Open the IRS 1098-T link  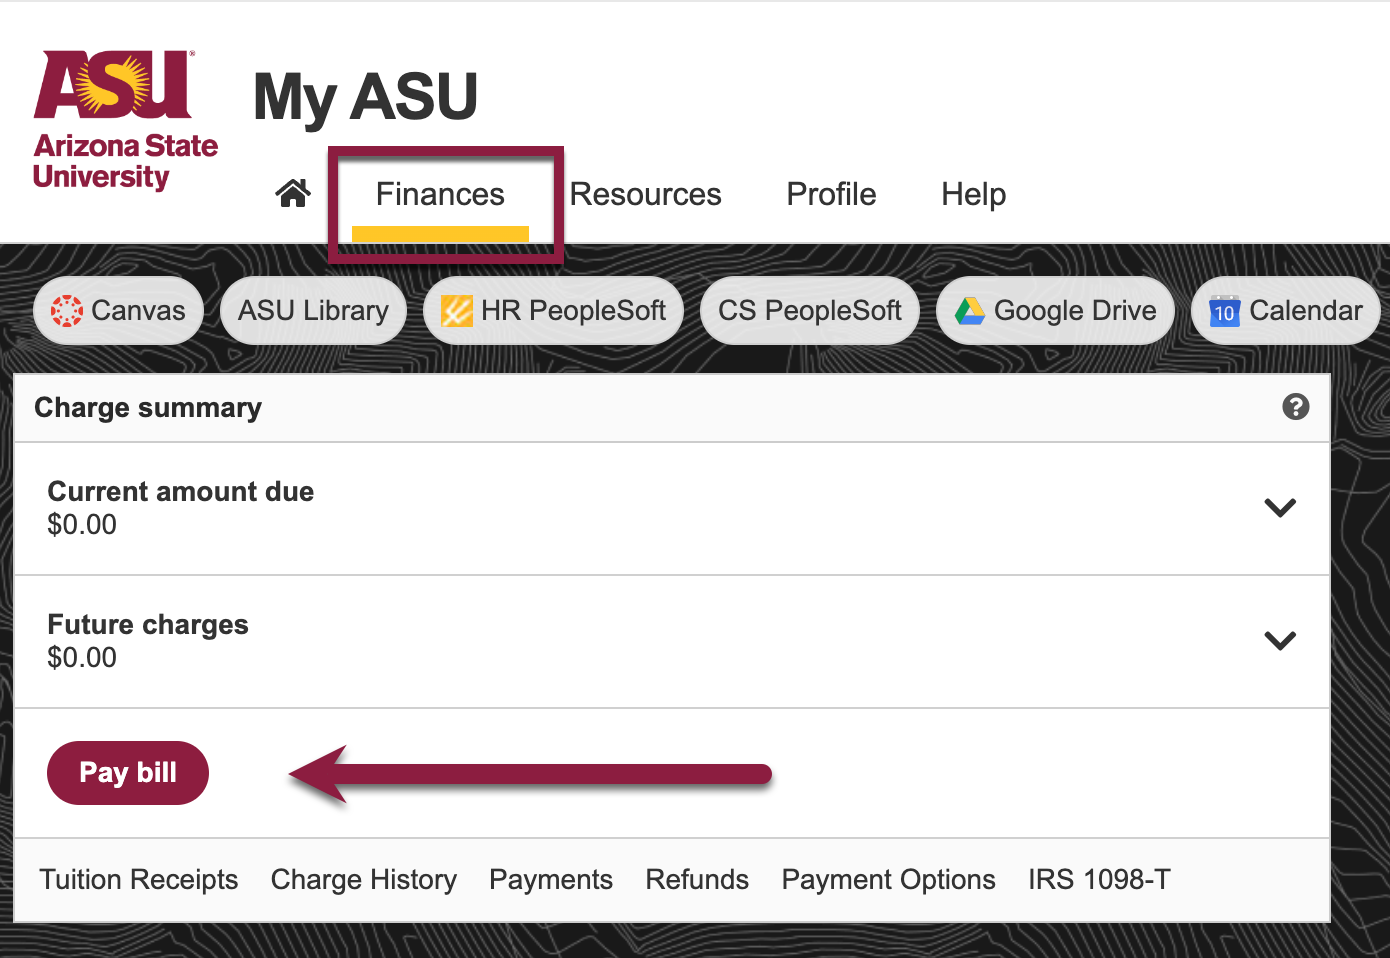[x=1100, y=880]
